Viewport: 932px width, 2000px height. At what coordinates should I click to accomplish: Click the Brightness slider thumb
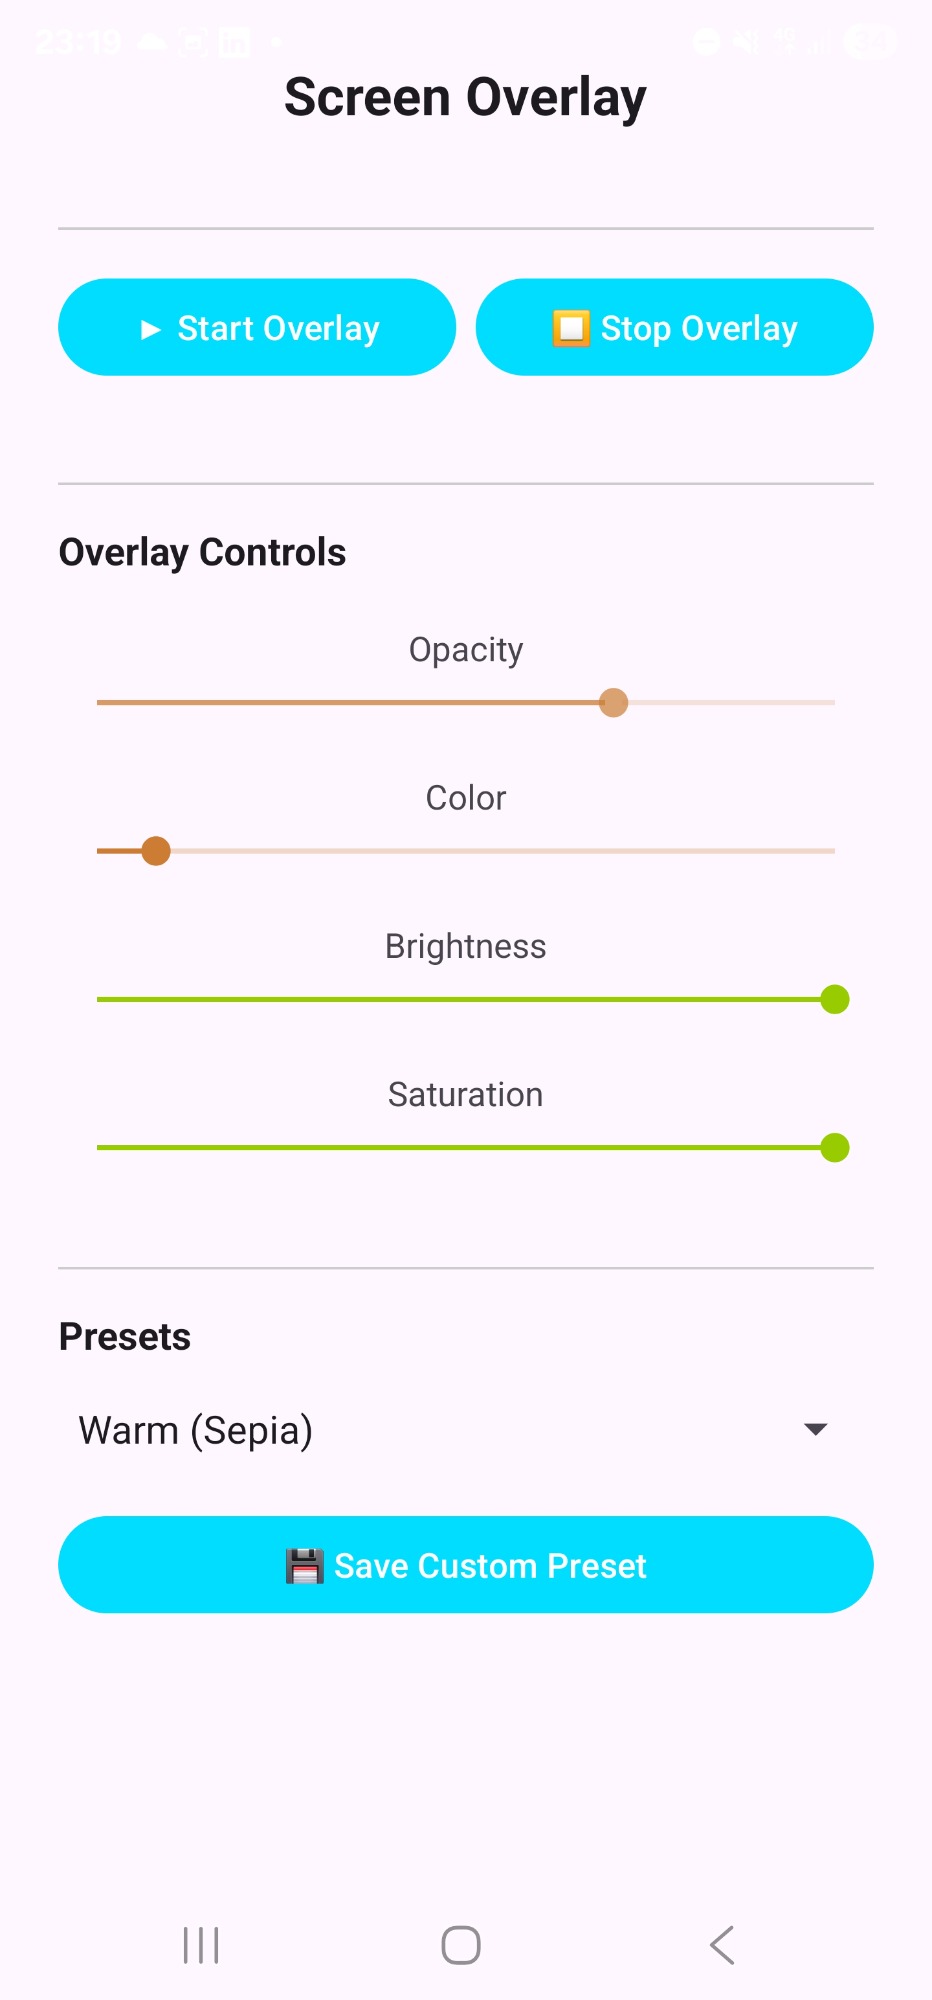pyautogui.click(x=834, y=999)
